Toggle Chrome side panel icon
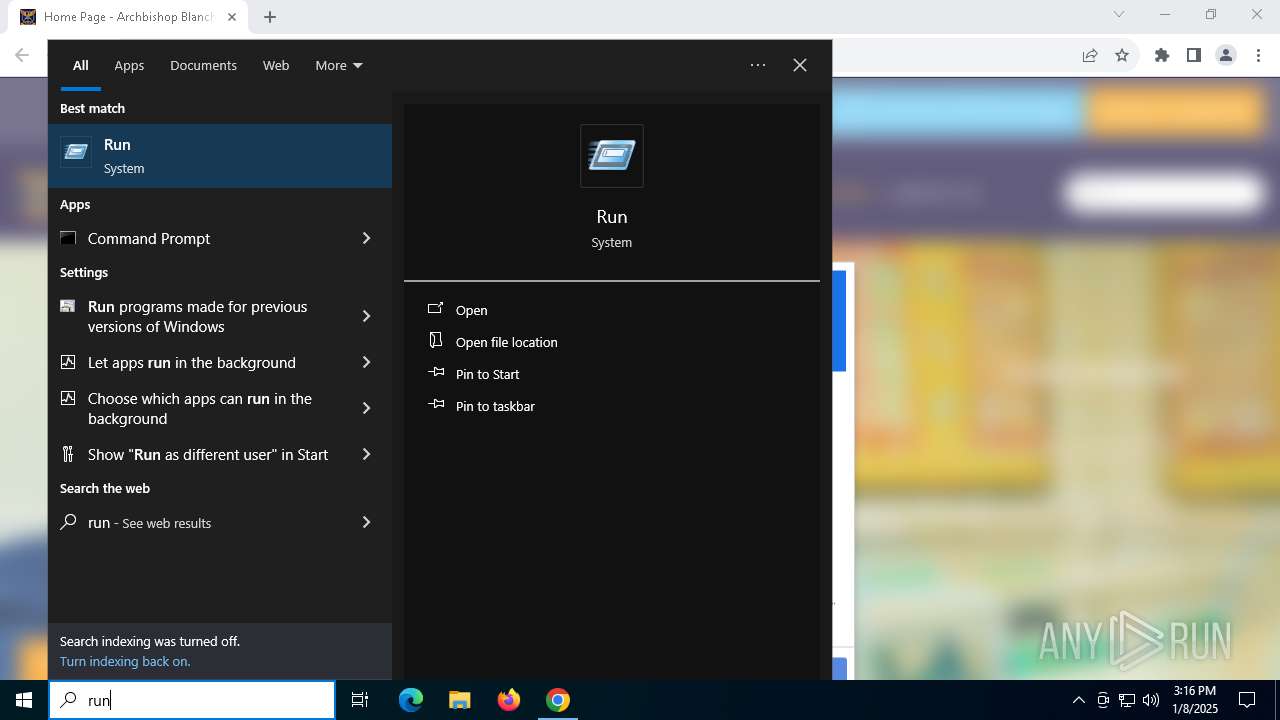Image resolution: width=1280 pixels, height=720 pixels. [x=1194, y=55]
